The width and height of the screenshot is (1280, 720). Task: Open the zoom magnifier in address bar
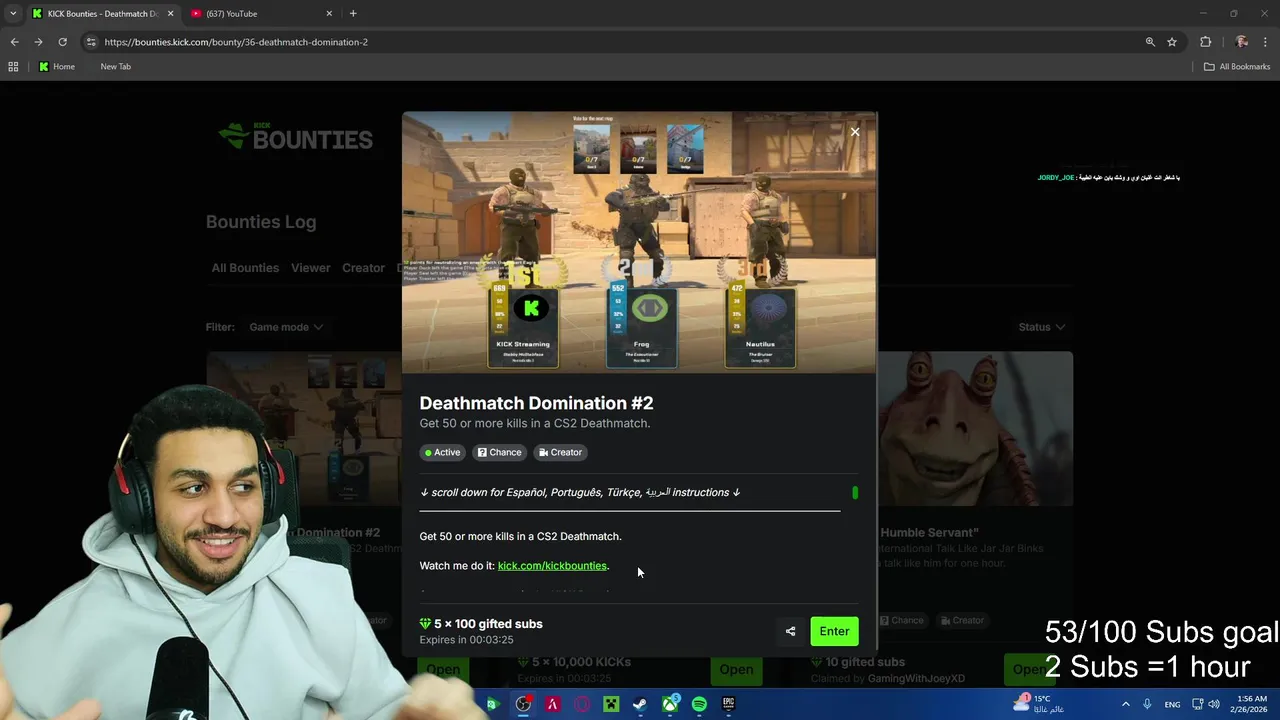tap(1150, 42)
